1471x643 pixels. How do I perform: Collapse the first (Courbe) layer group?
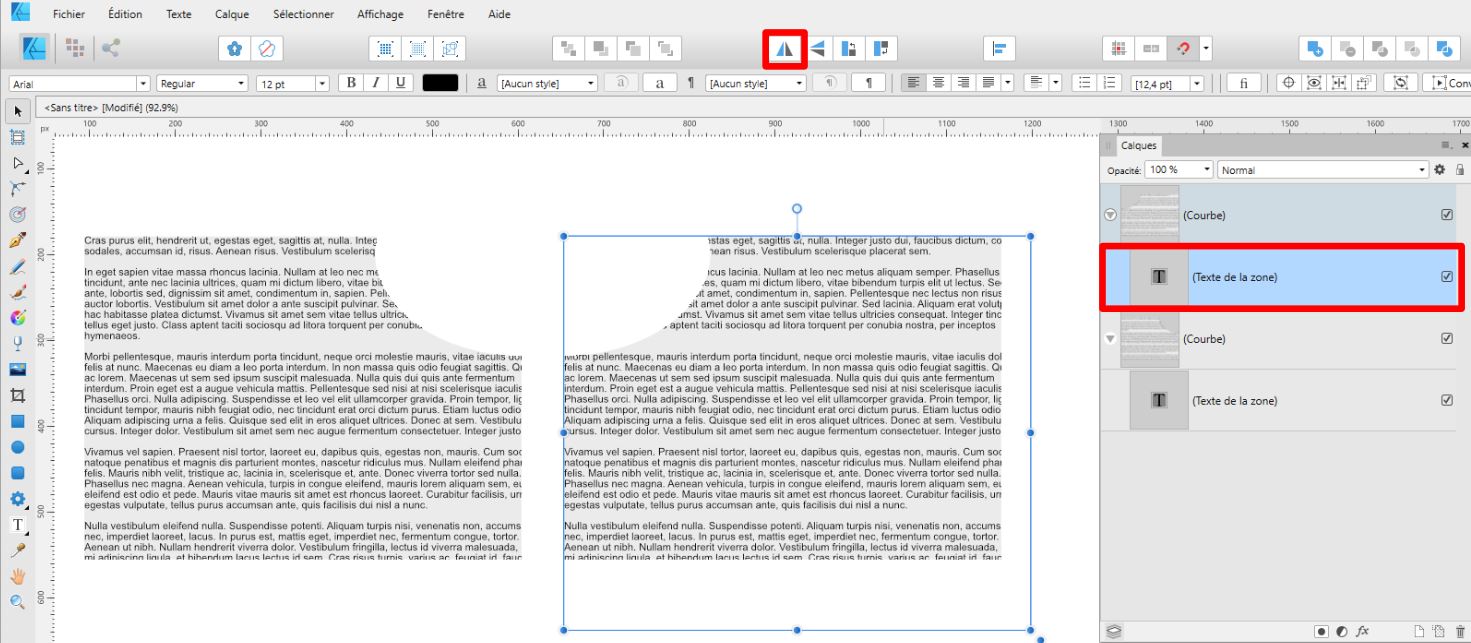click(x=1110, y=214)
